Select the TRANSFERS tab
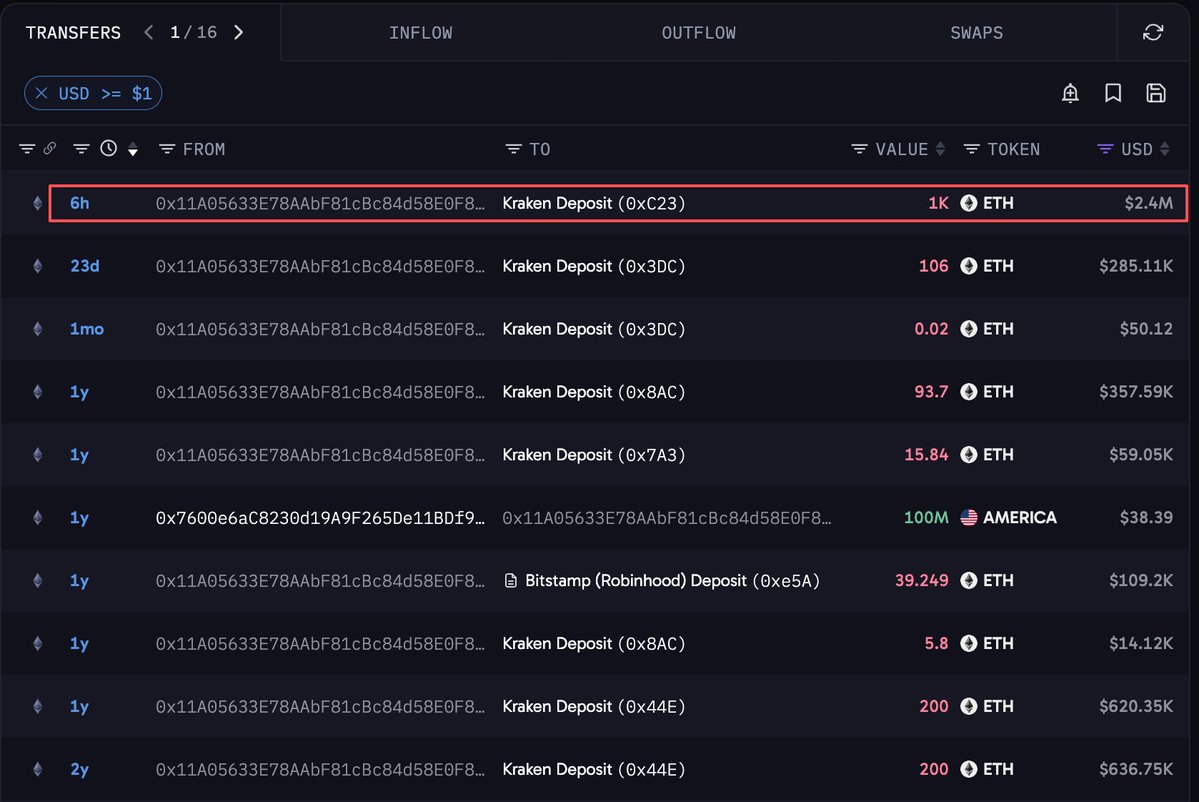Viewport: 1199px width, 802px height. (73, 33)
